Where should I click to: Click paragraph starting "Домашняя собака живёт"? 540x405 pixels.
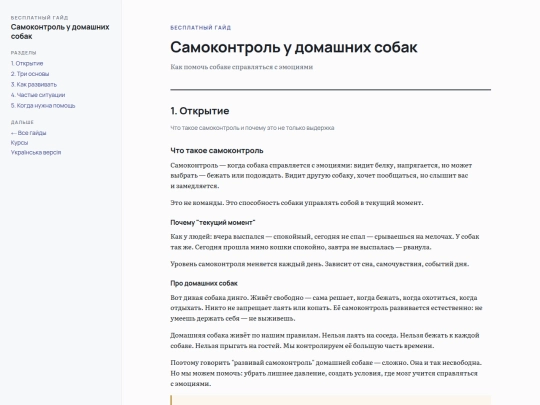point(325,340)
